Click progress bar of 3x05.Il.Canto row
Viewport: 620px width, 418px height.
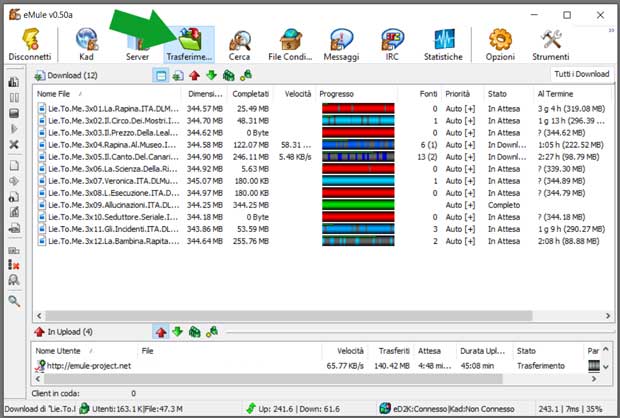pos(358,157)
